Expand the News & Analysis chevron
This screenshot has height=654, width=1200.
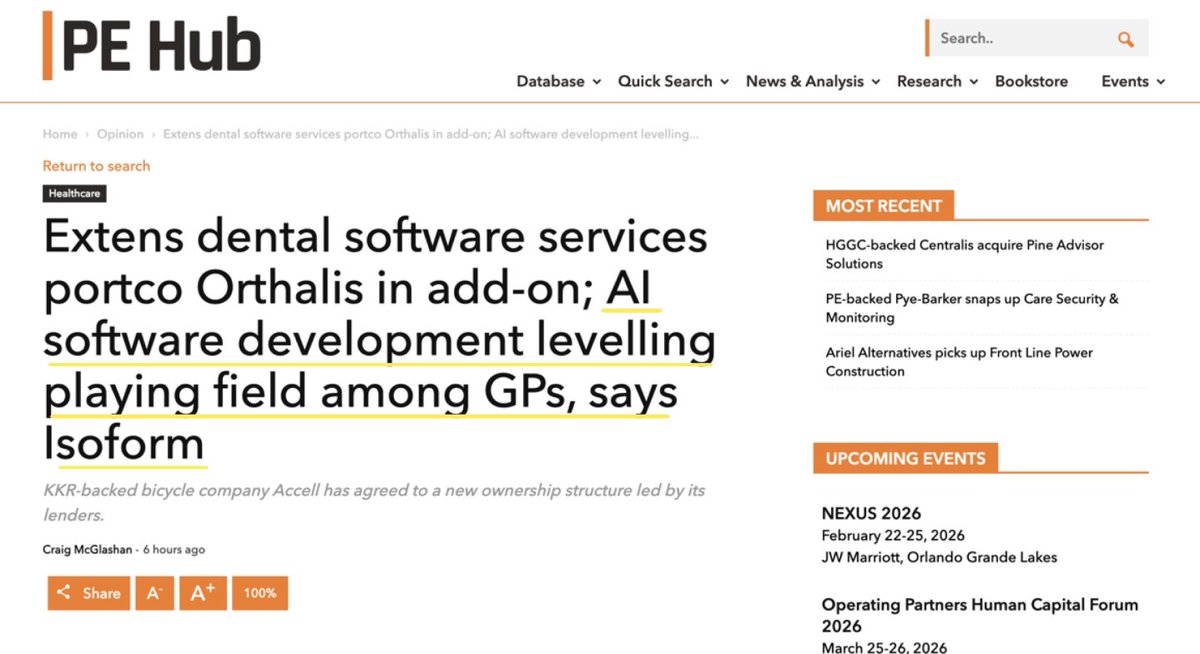876,82
